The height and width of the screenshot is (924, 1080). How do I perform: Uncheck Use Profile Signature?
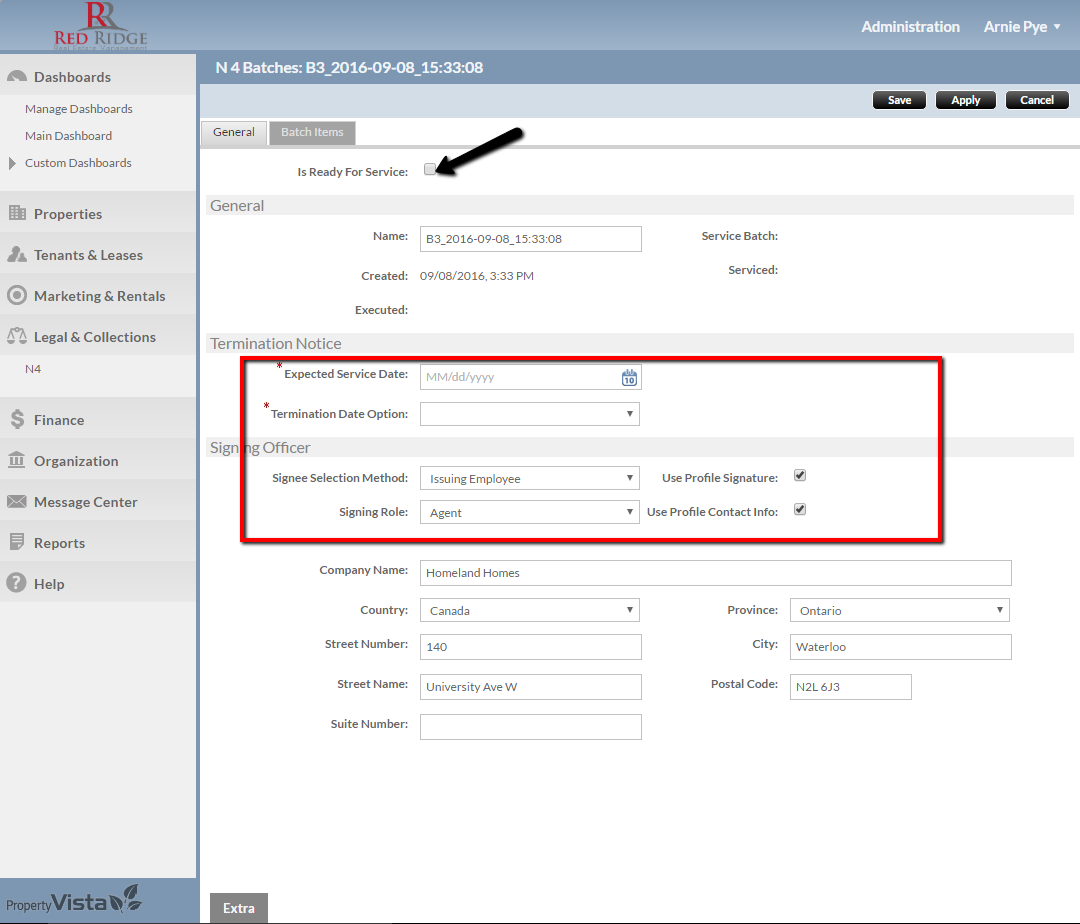799,476
